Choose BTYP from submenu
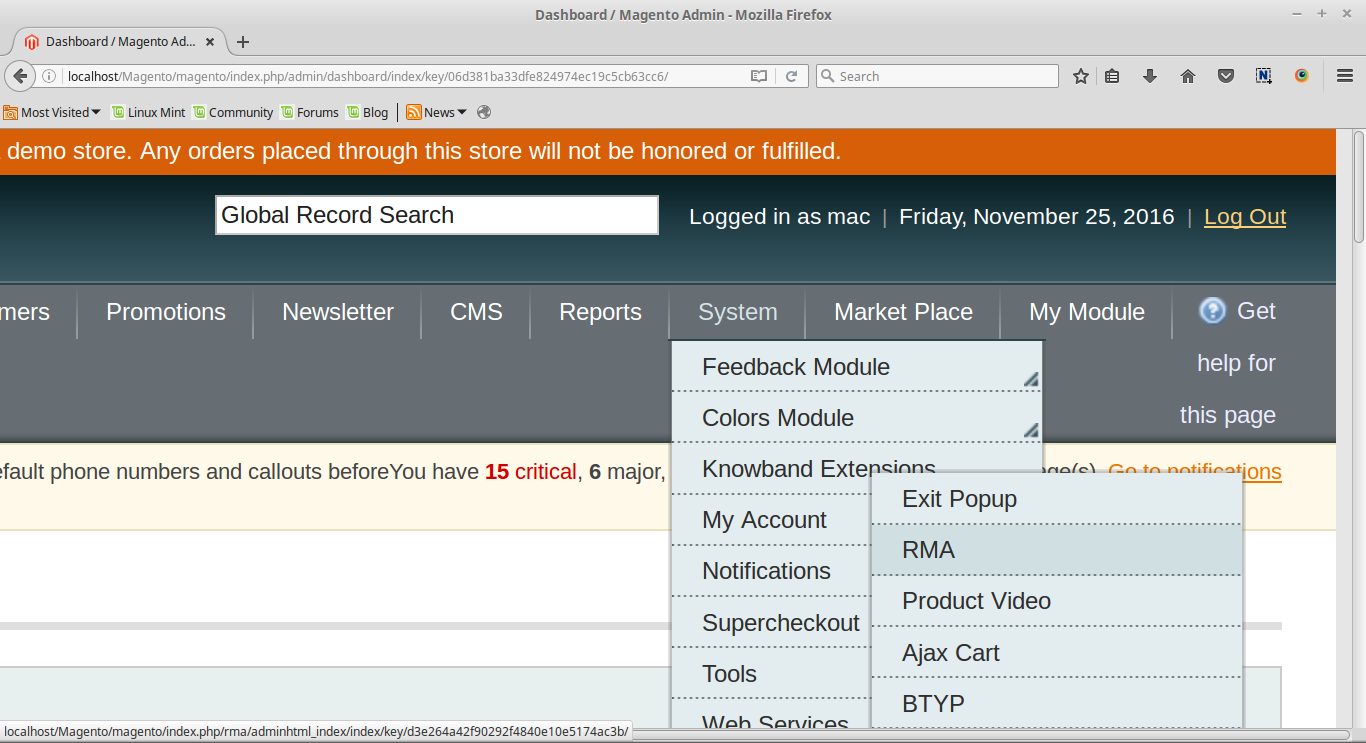 tap(1057, 704)
